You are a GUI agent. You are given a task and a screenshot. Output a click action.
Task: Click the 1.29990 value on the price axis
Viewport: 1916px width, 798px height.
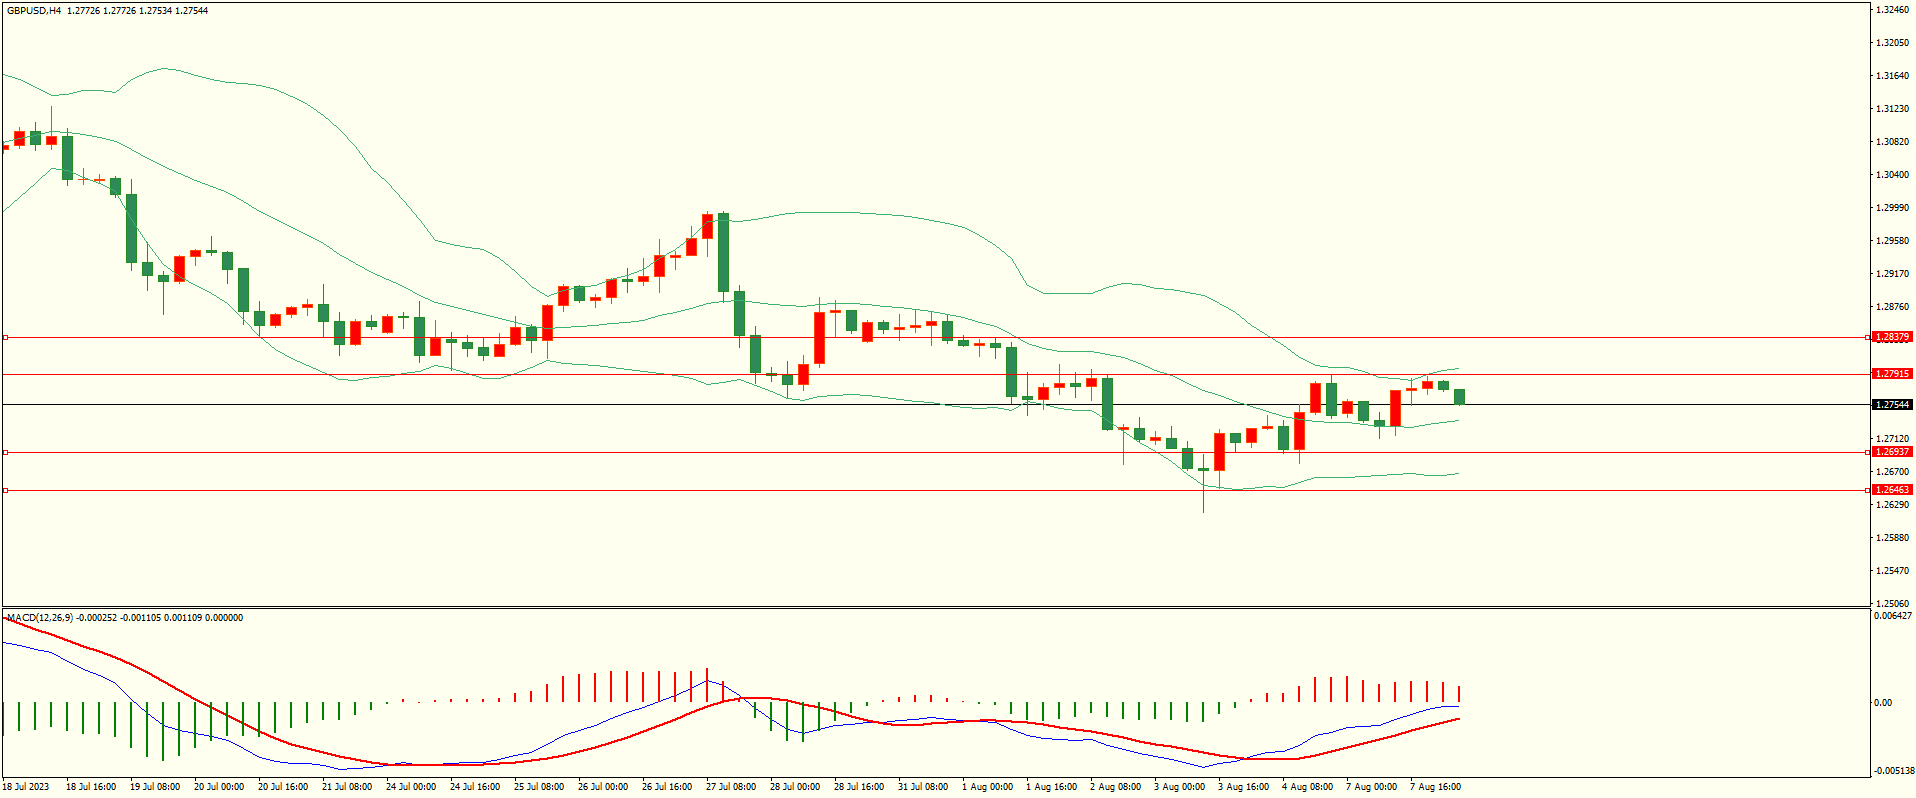click(x=1893, y=208)
